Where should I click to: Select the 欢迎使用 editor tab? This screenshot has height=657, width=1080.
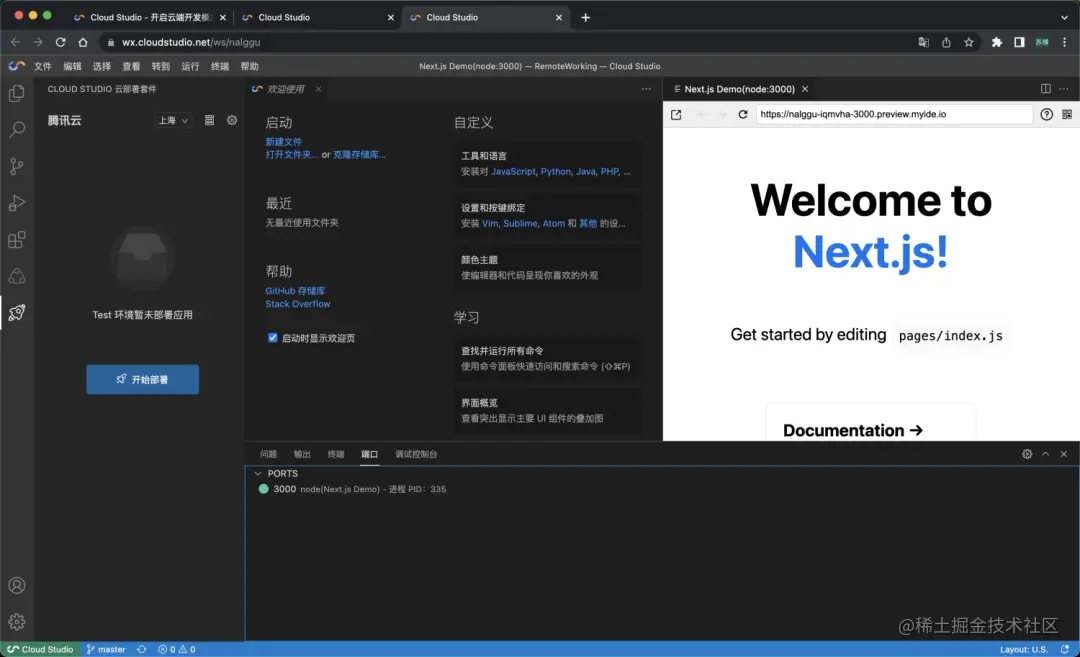pos(286,89)
